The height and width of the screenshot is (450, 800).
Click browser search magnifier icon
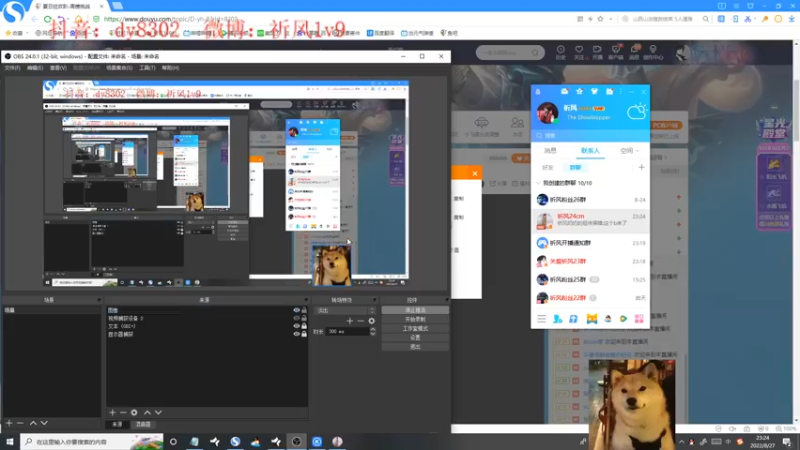pos(706,19)
